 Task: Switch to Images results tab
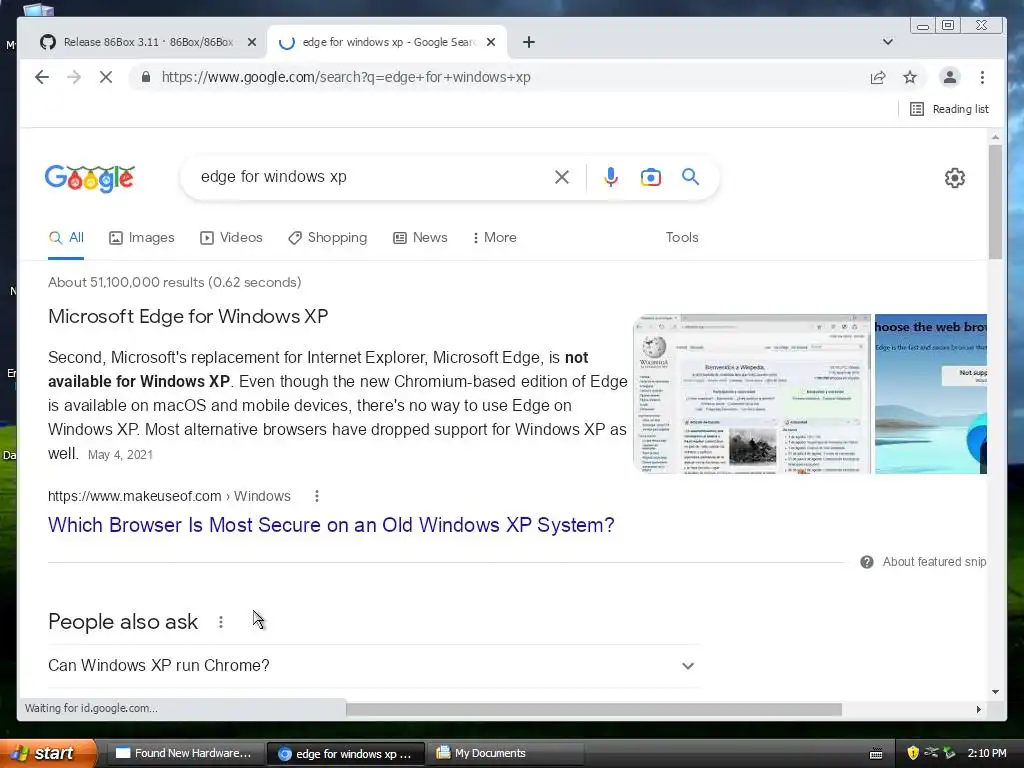(x=142, y=238)
